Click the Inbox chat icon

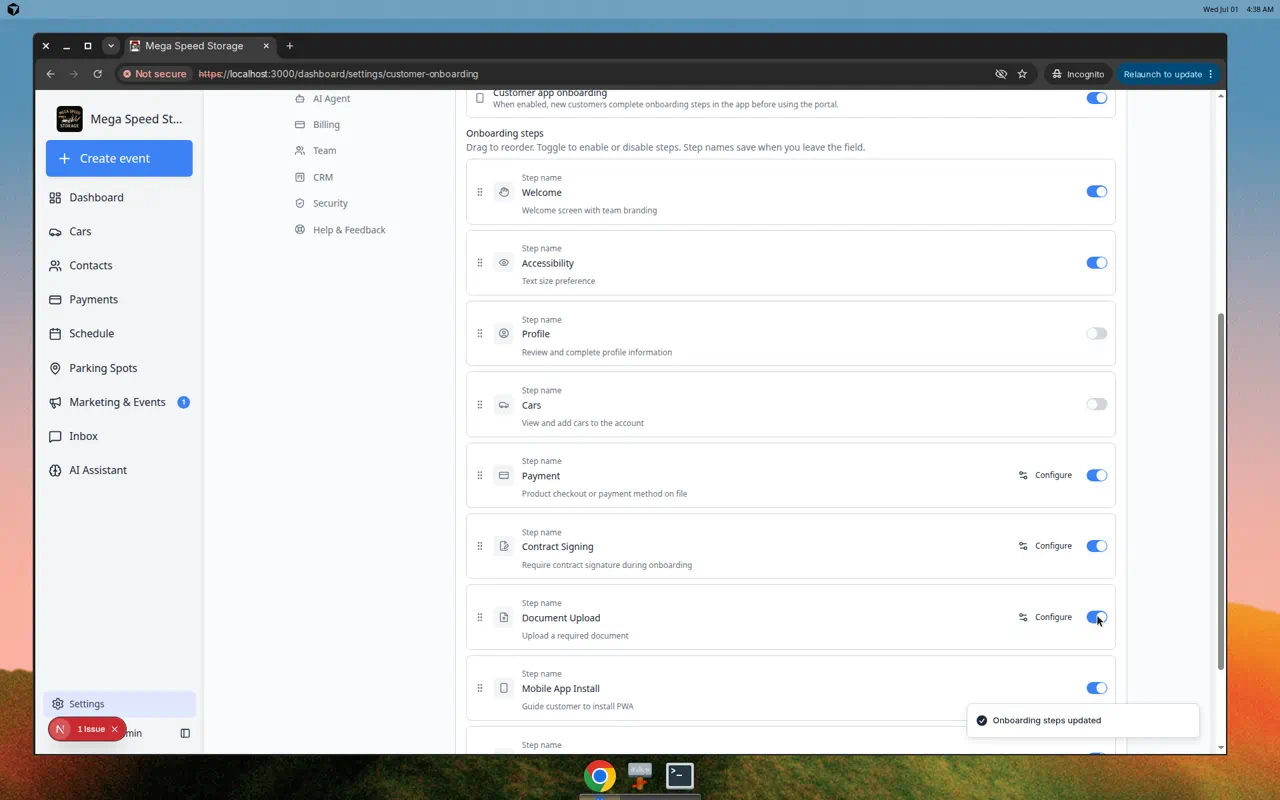coord(55,436)
